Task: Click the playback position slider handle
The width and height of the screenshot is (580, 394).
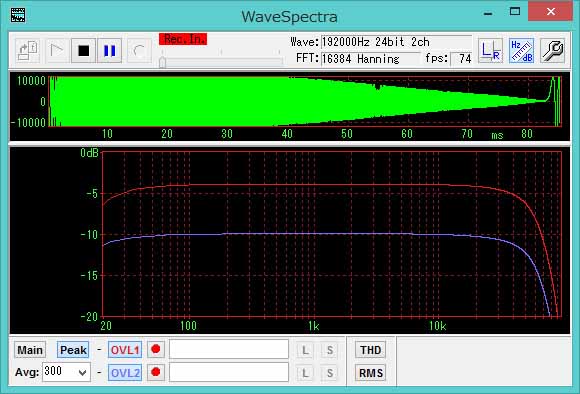Action: (x=162, y=63)
